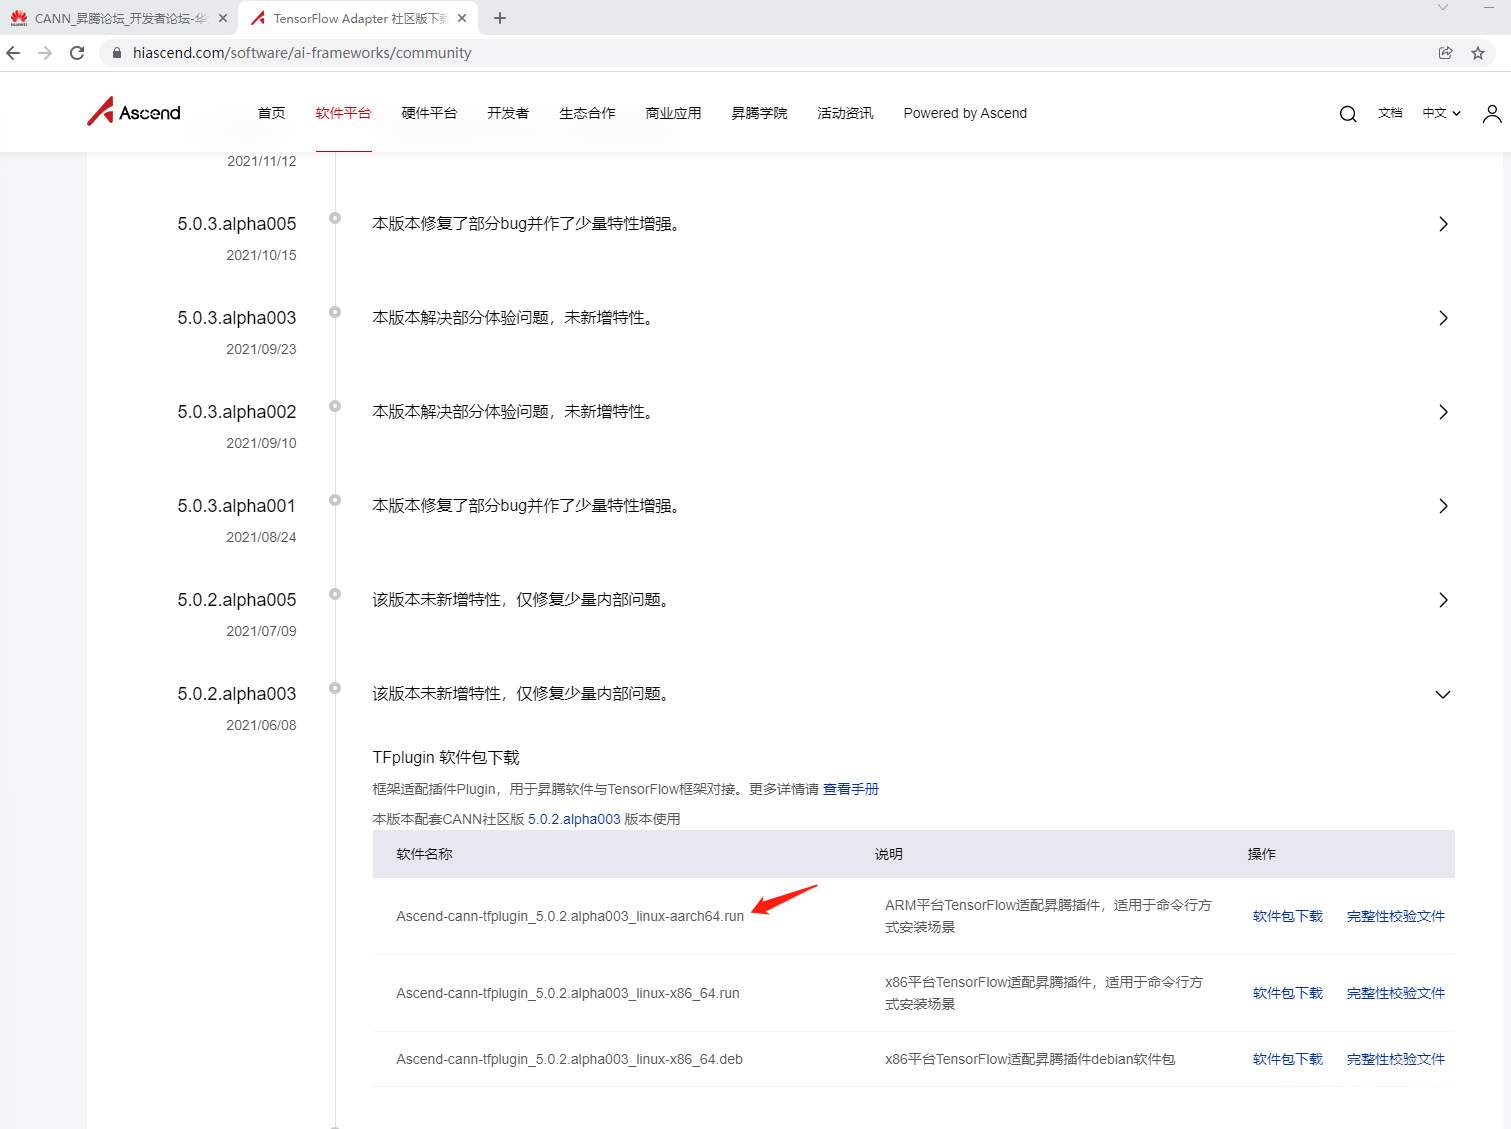This screenshot has width=1511, height=1129.
Task: Download the linux-x86_64.deb package
Action: click(x=1288, y=1059)
